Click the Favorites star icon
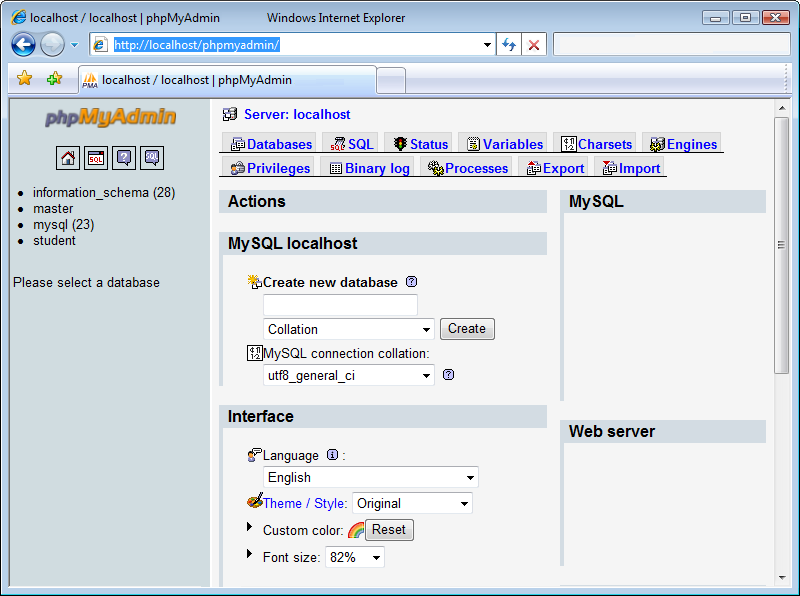This screenshot has width=800, height=596. pyautogui.click(x=24, y=79)
